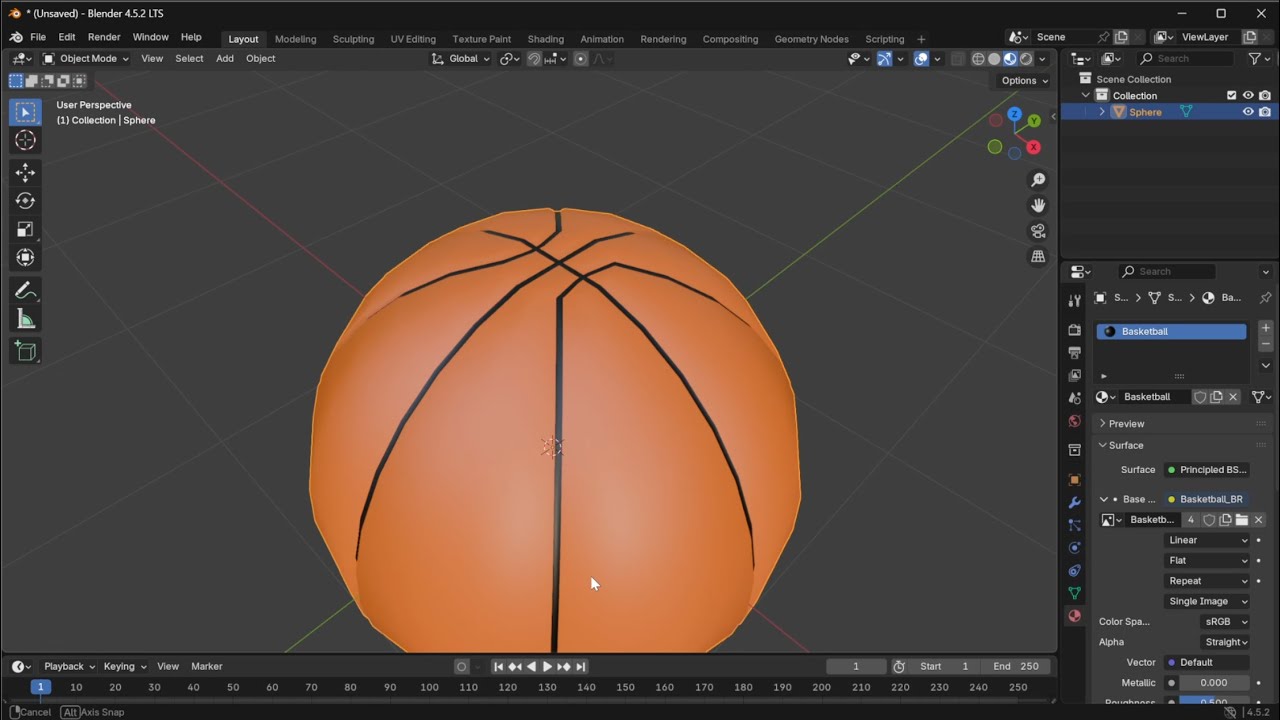Open the viewport Add menu

[x=225, y=58]
